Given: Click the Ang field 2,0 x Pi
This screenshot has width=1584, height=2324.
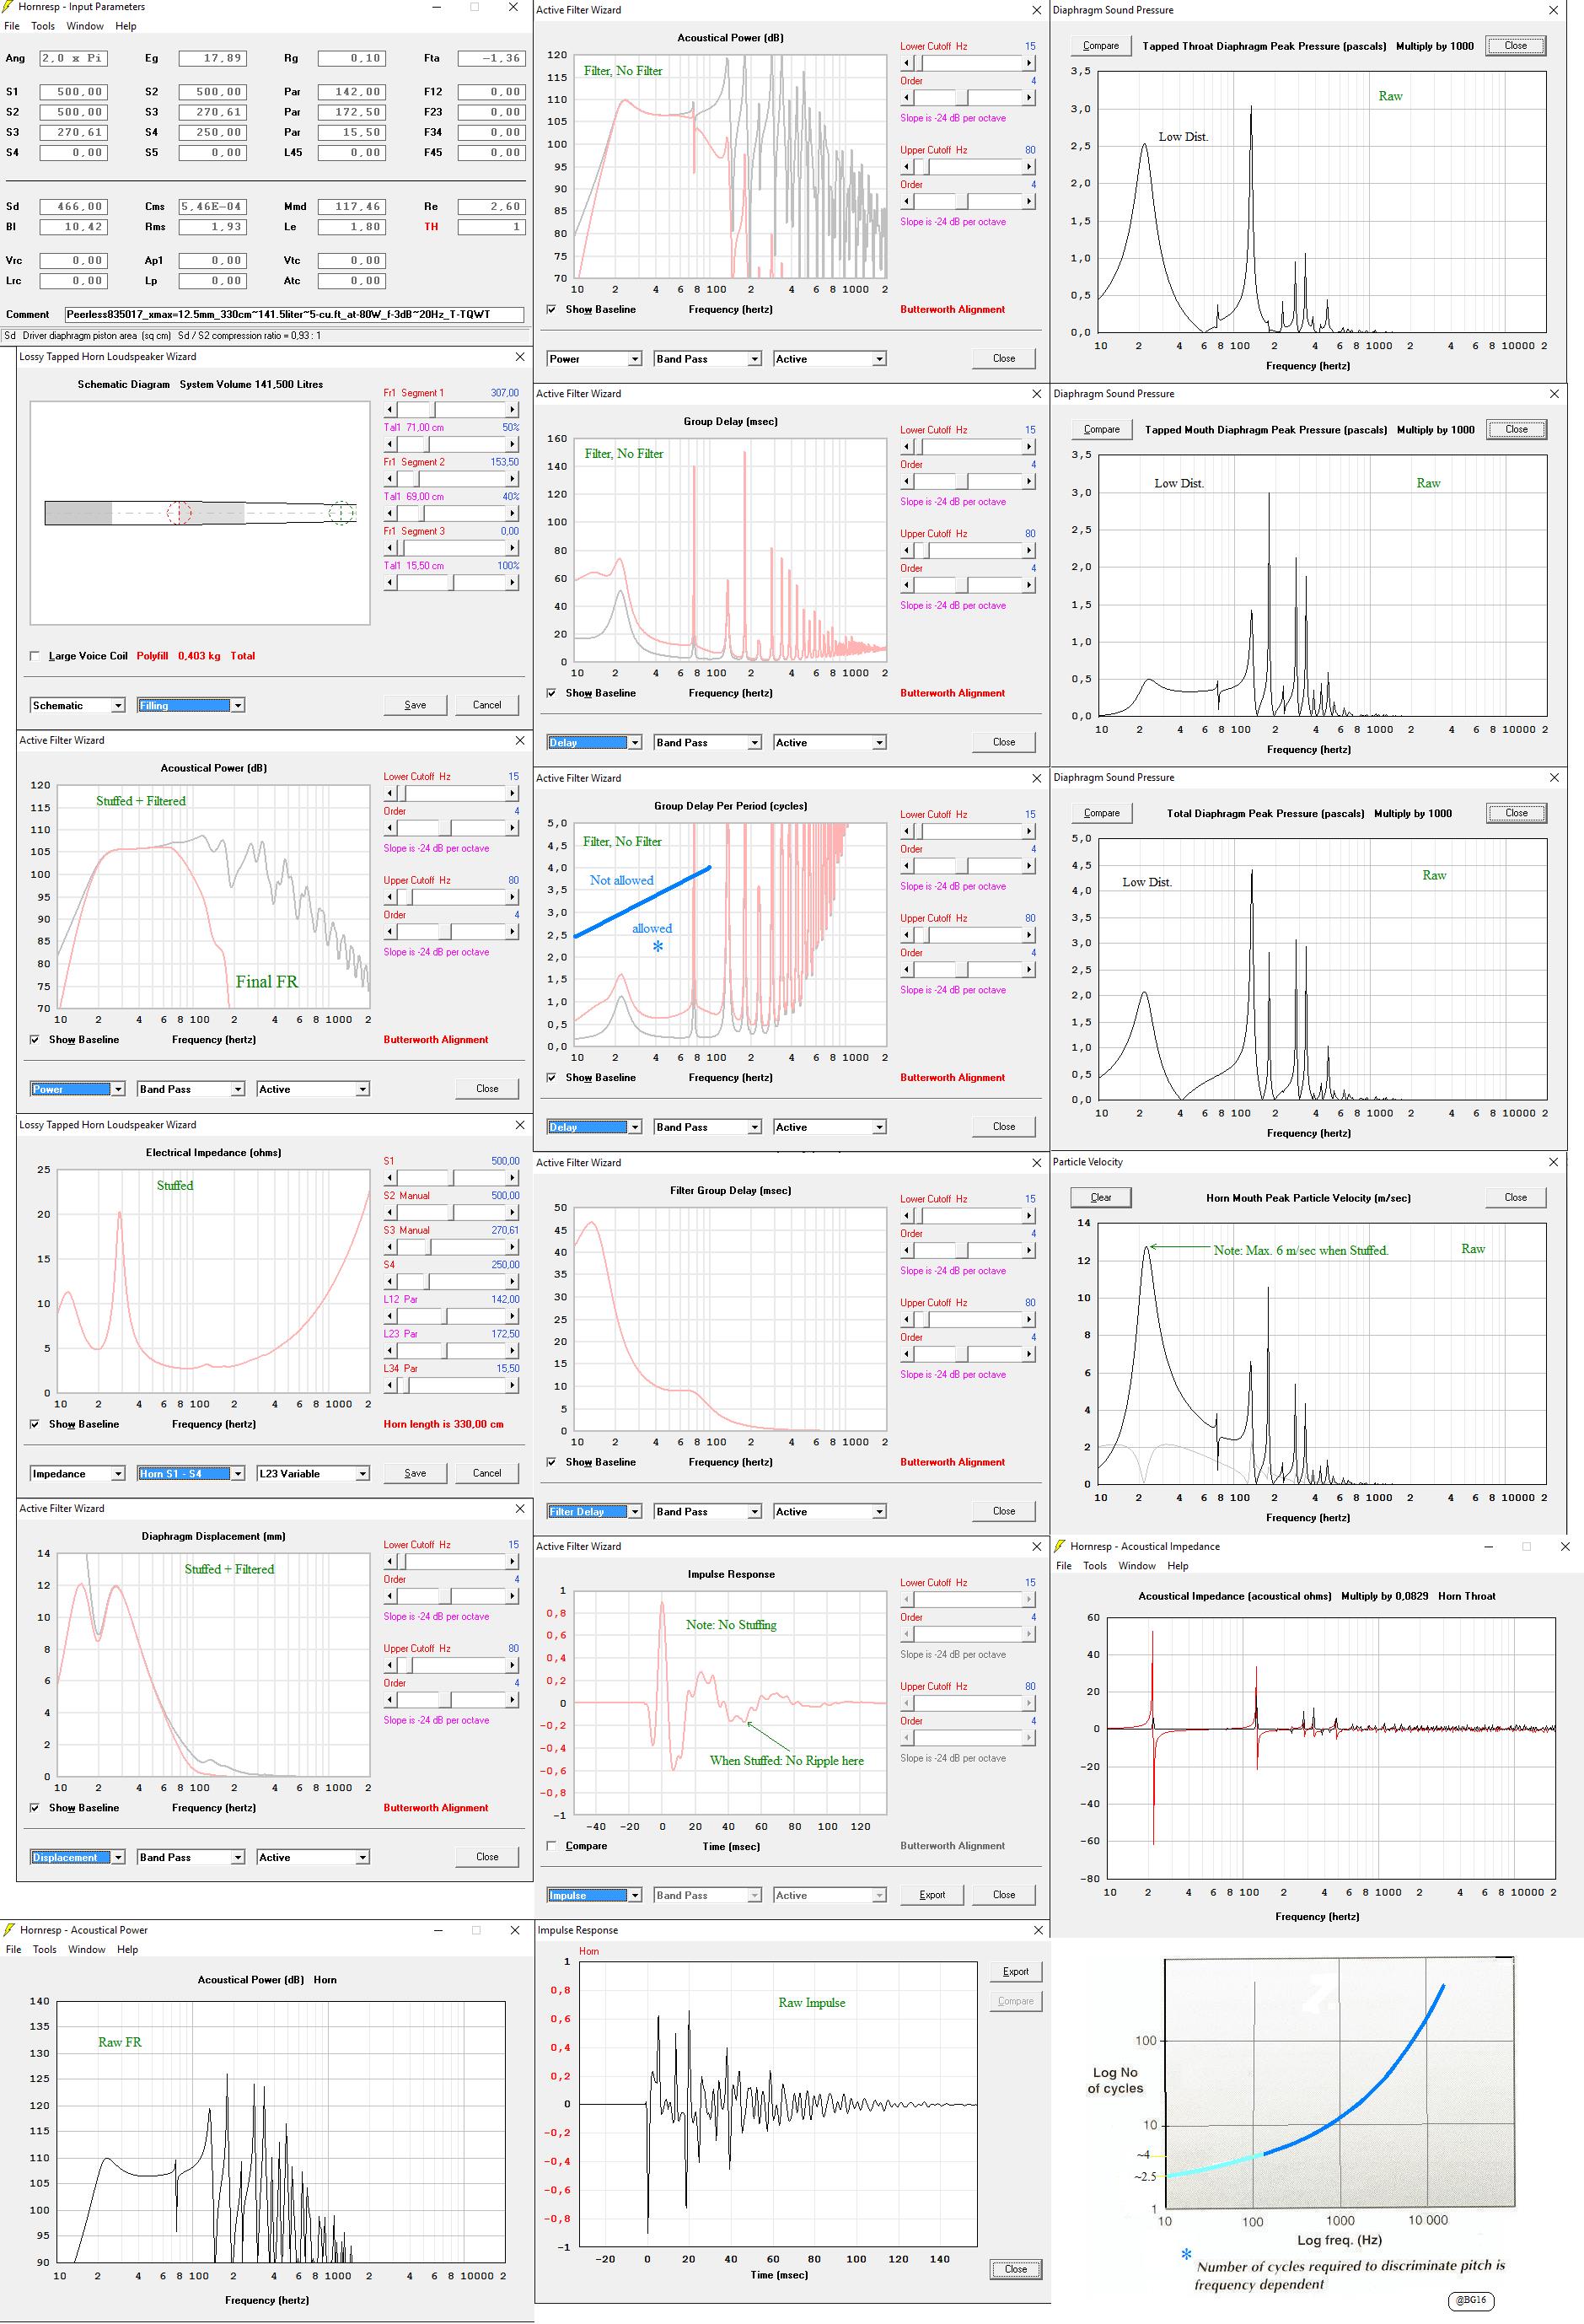Looking at the screenshot, I should [x=73, y=59].
